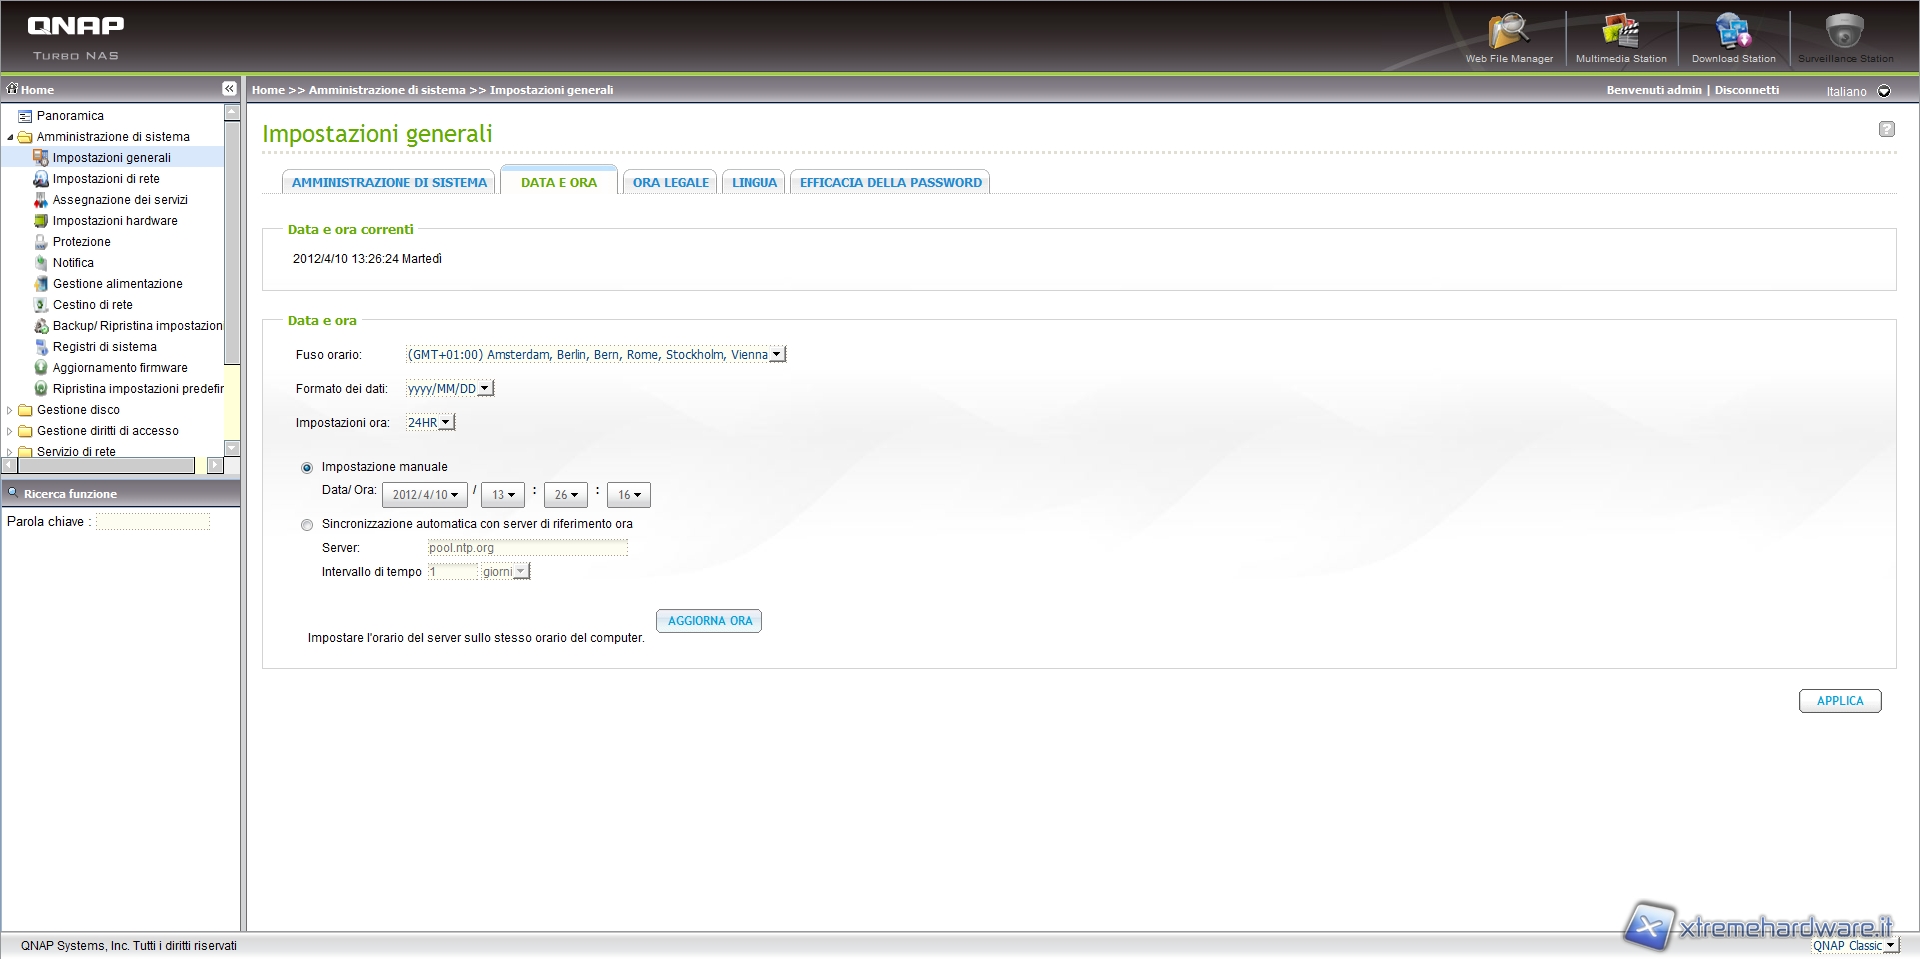This screenshot has width=1920, height=959.
Task: Click the Disconnetti link
Action: tap(1746, 90)
